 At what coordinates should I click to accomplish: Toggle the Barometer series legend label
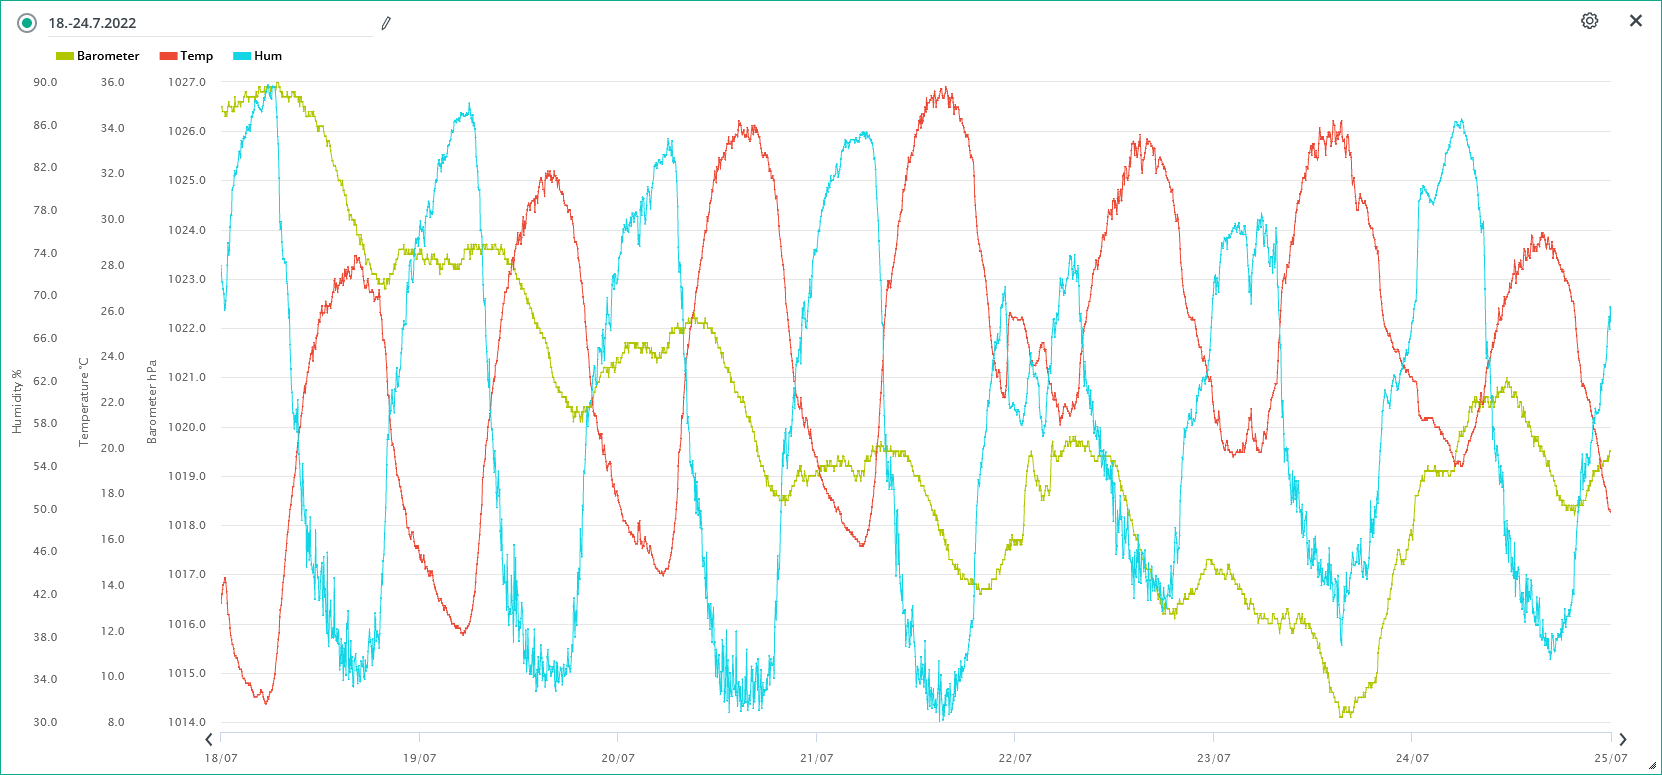pyautogui.click(x=108, y=56)
